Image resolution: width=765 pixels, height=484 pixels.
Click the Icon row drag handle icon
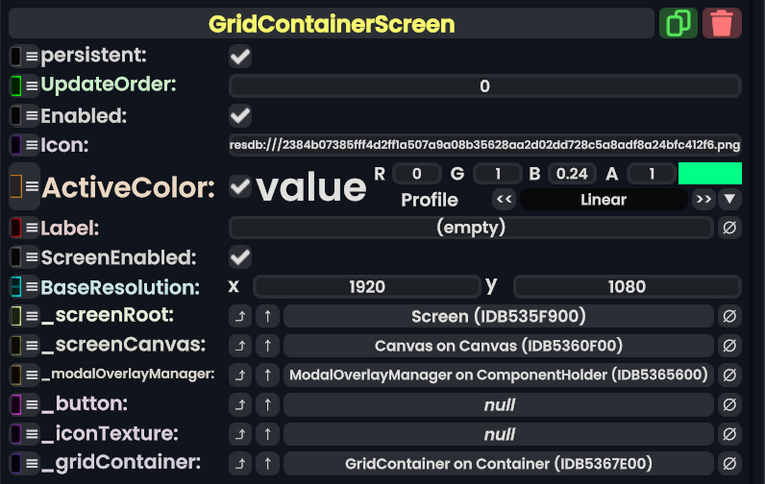[x=32, y=145]
